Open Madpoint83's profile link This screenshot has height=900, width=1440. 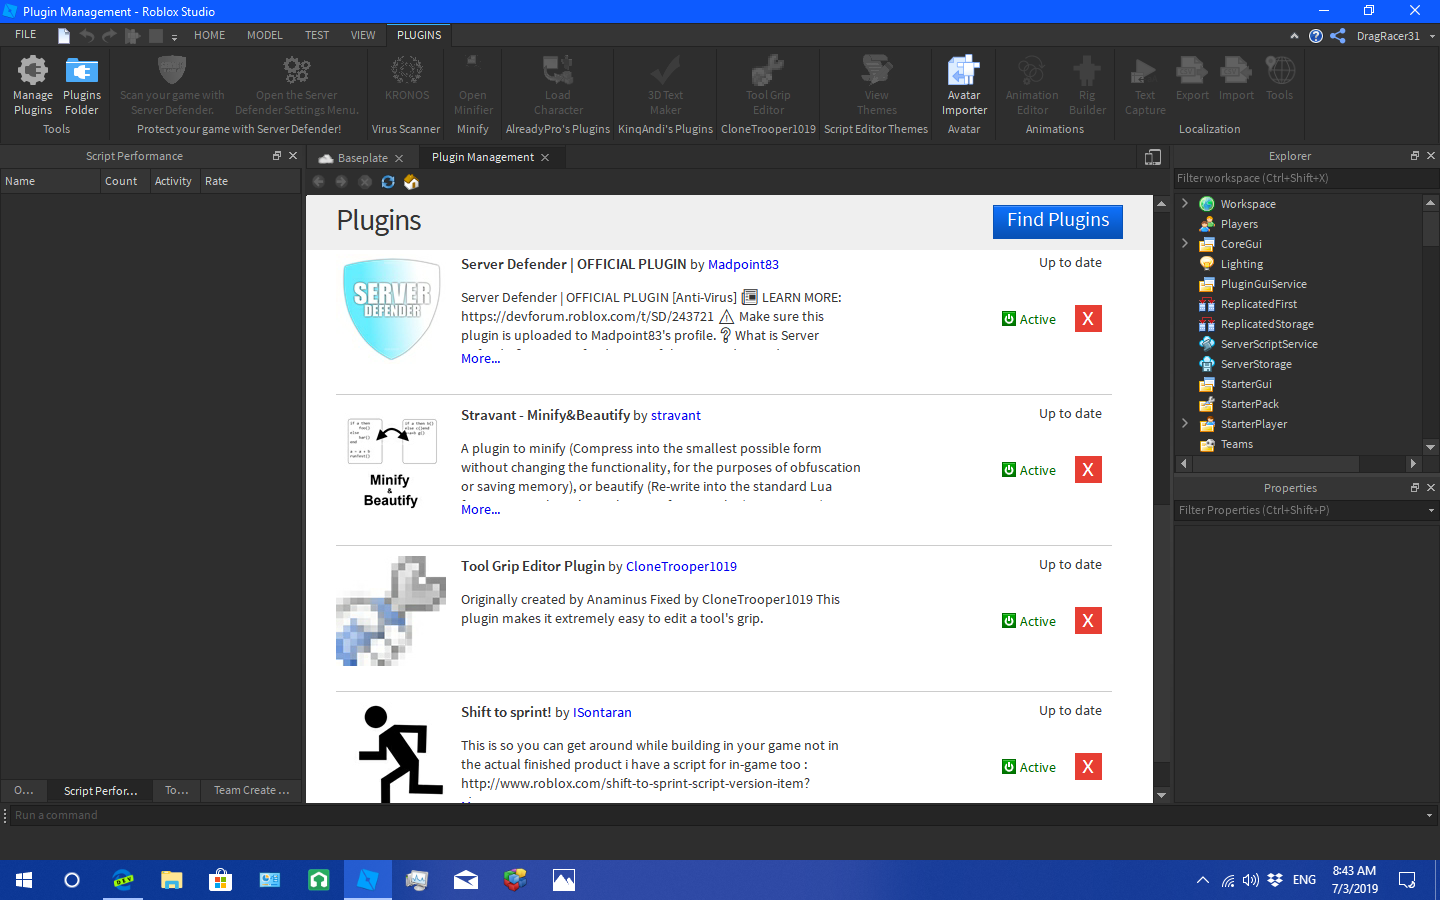click(x=743, y=264)
